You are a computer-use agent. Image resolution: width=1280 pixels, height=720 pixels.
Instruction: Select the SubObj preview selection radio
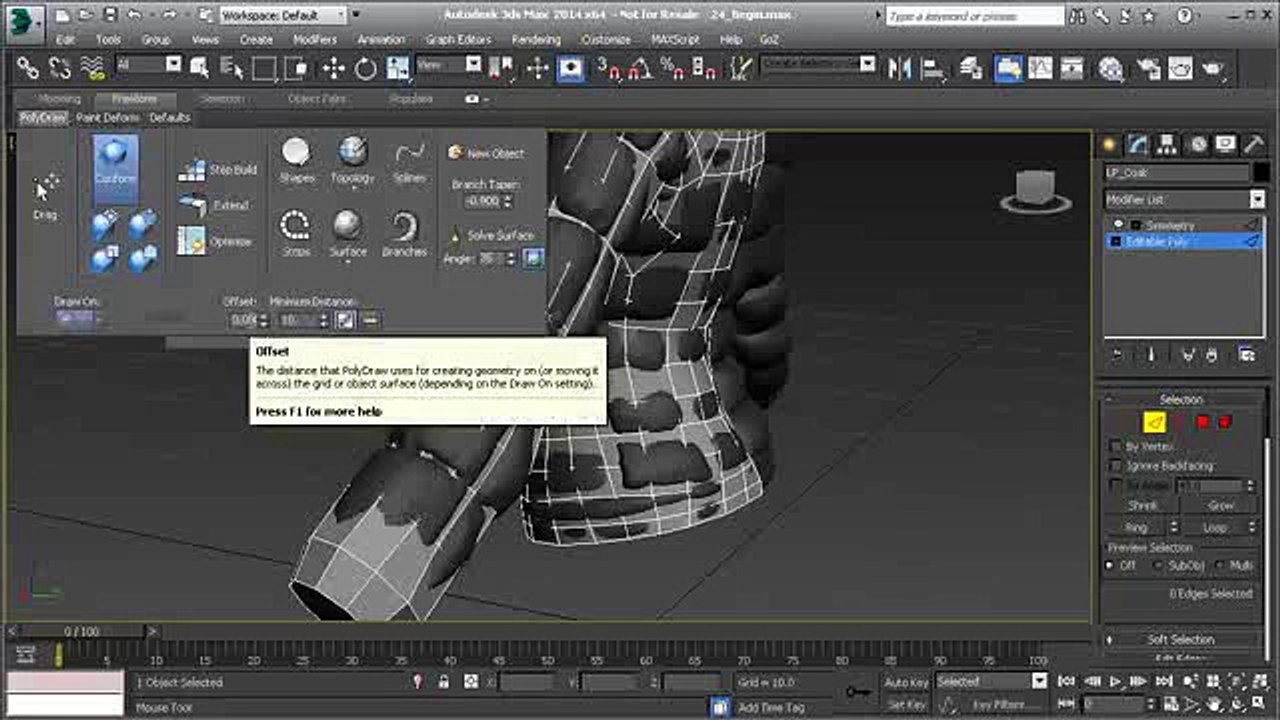(1159, 565)
